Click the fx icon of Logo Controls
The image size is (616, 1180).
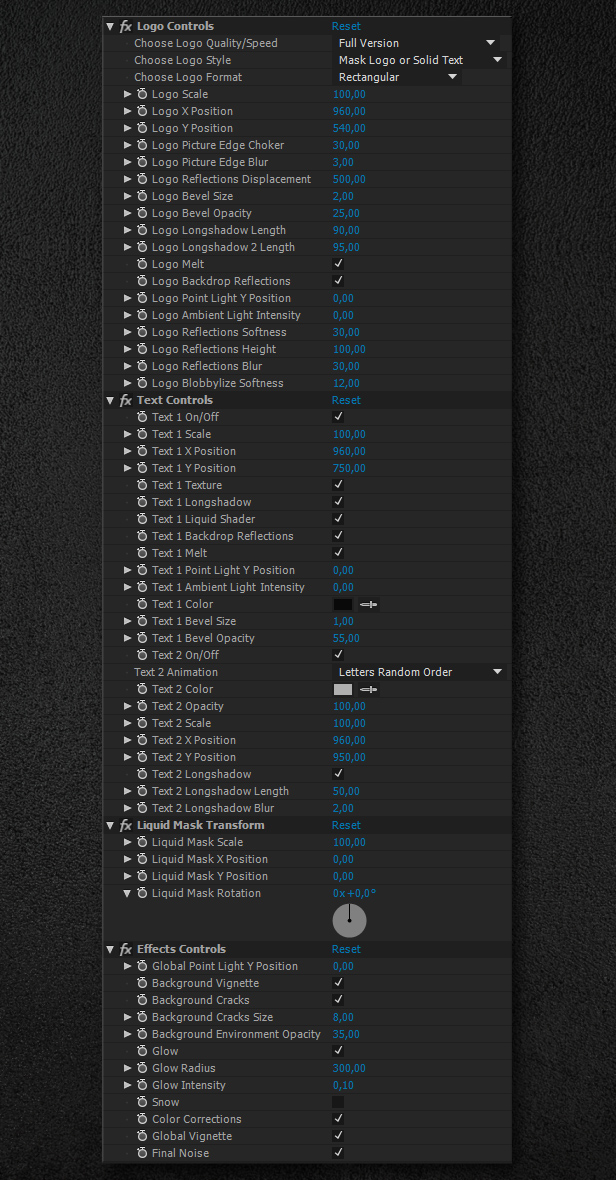pos(126,26)
